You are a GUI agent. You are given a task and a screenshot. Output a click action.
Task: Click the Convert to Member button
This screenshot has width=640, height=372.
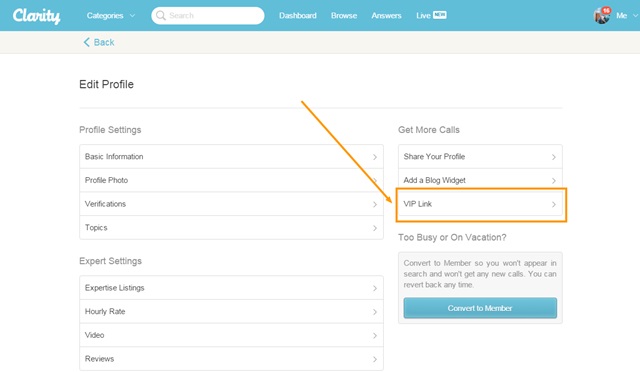pos(480,308)
